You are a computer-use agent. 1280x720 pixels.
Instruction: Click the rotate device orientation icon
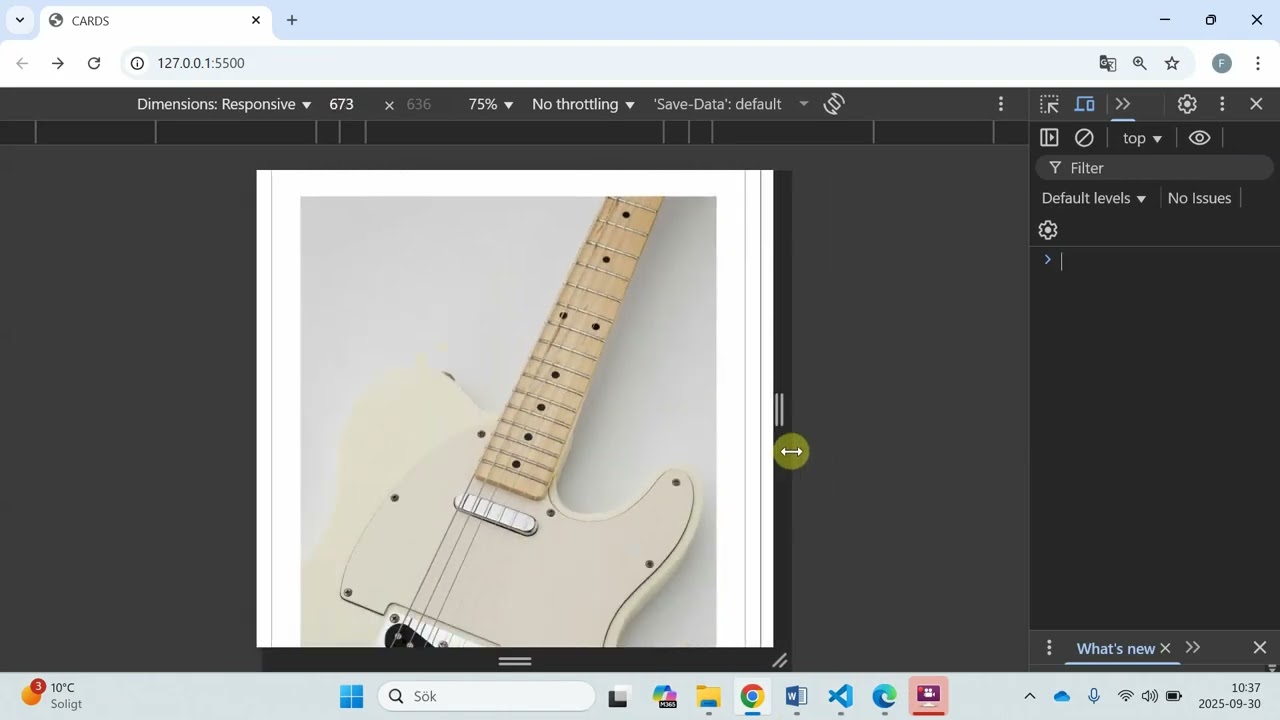pos(834,104)
